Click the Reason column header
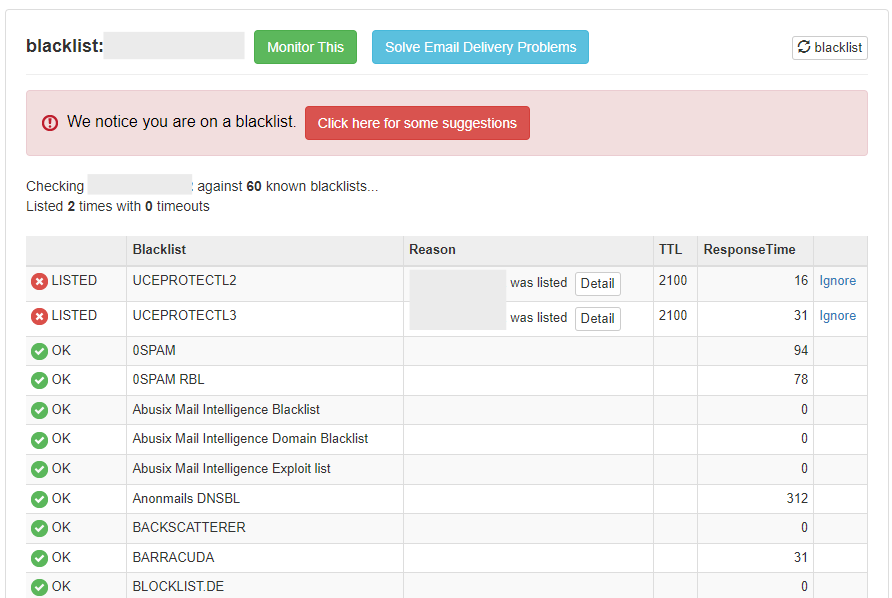Image resolution: width=892 pixels, height=598 pixels. point(432,250)
